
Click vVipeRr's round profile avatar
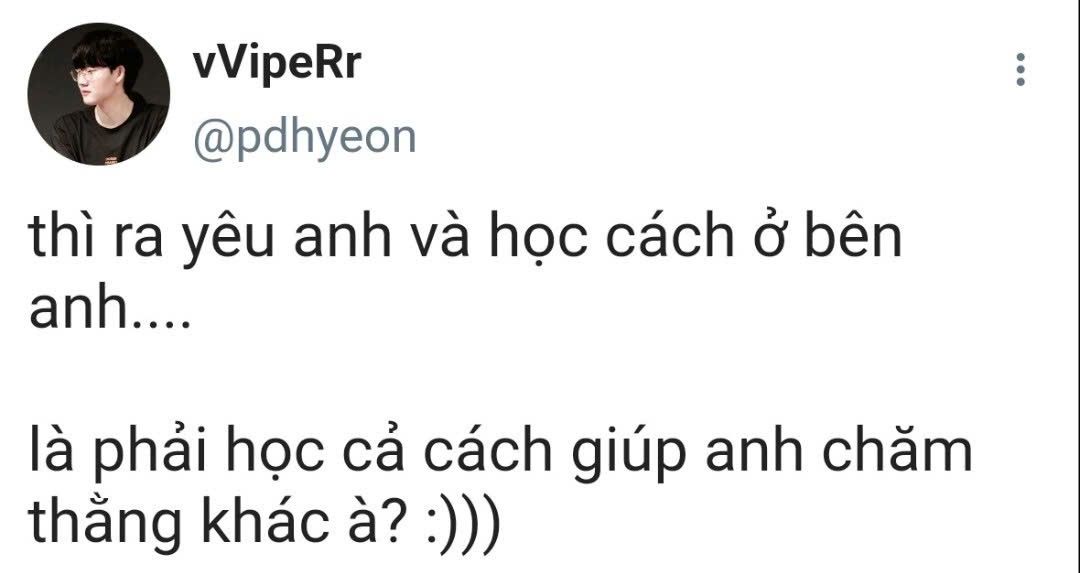pyautogui.click(x=98, y=94)
